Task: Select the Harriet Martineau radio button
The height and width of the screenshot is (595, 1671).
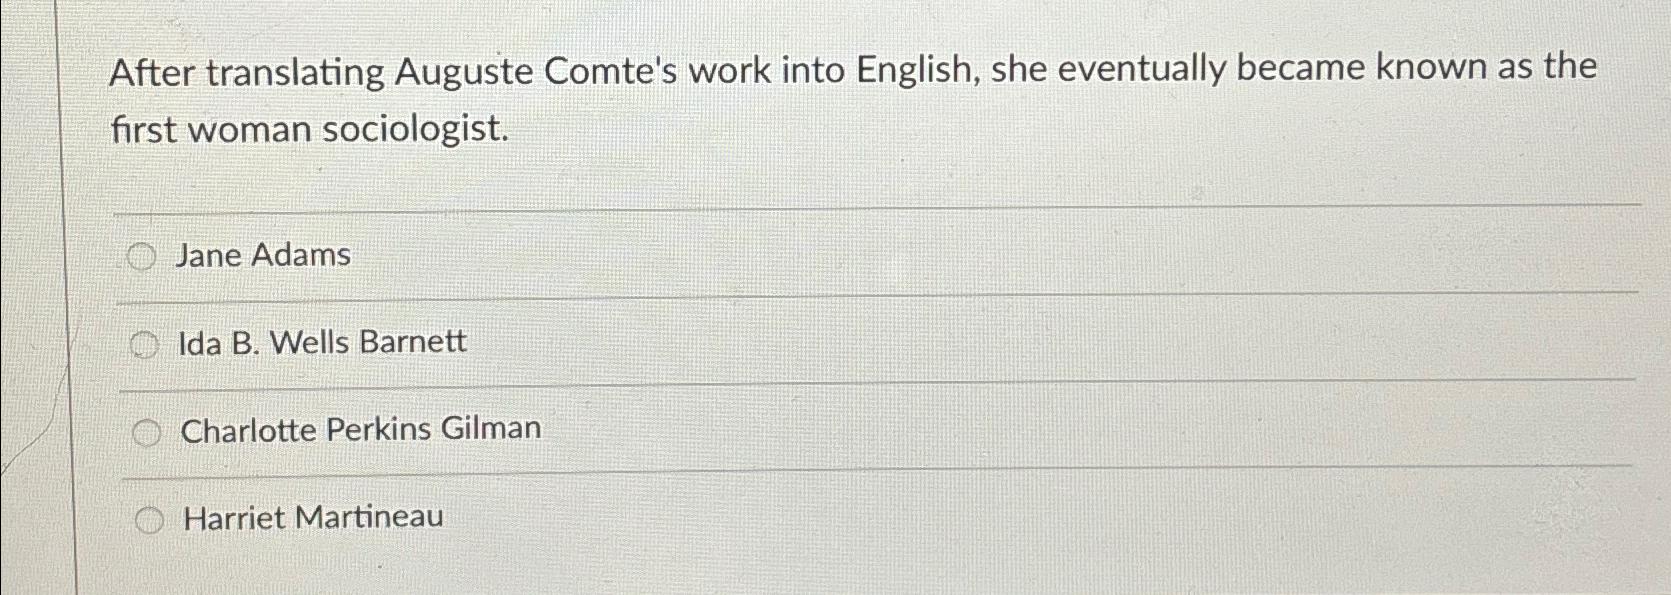Action: coord(150,519)
